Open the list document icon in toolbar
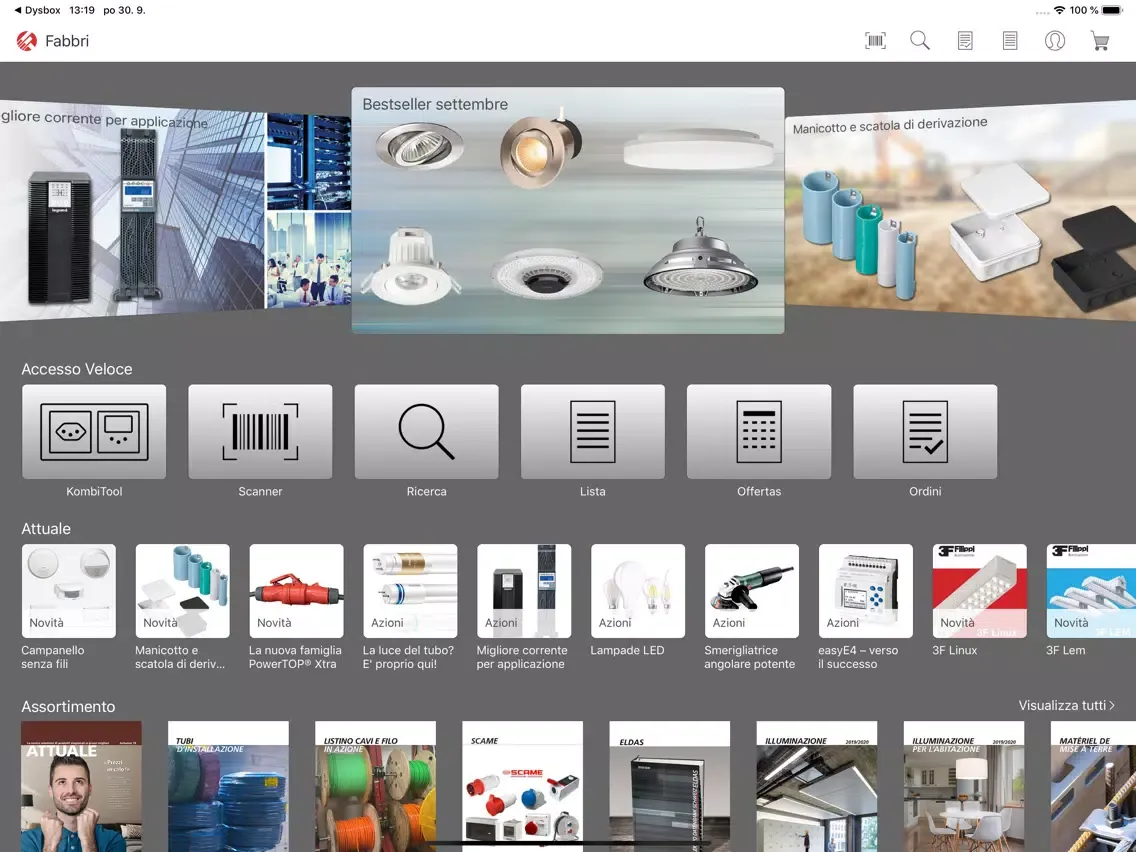The width and height of the screenshot is (1136, 852). click(1010, 41)
